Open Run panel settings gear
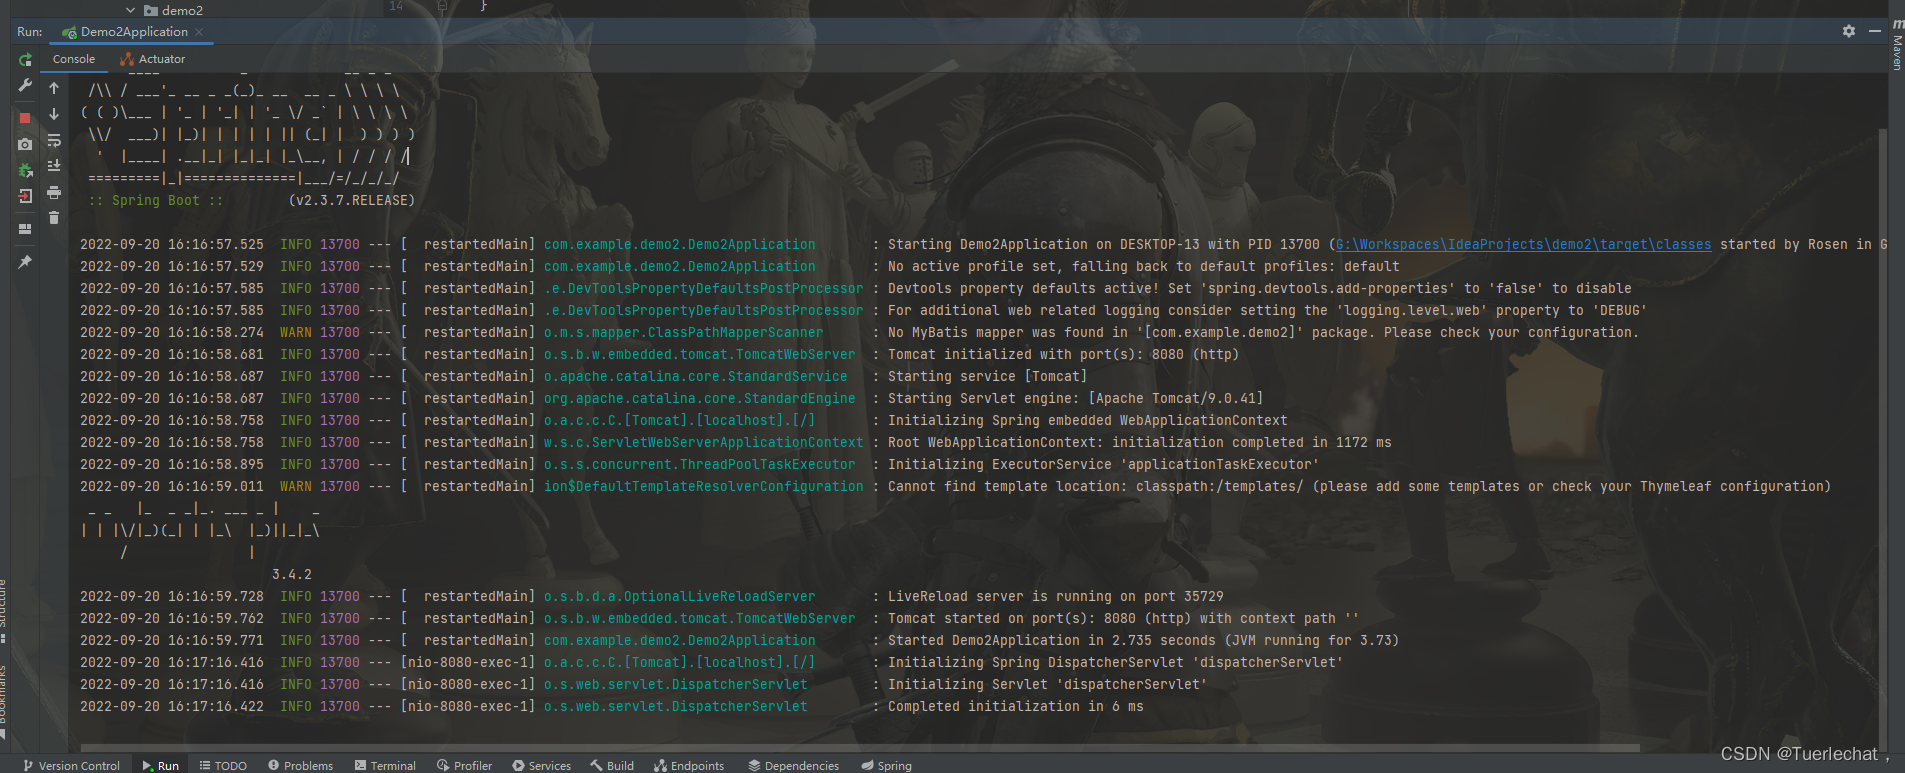The image size is (1905, 773). [1849, 31]
